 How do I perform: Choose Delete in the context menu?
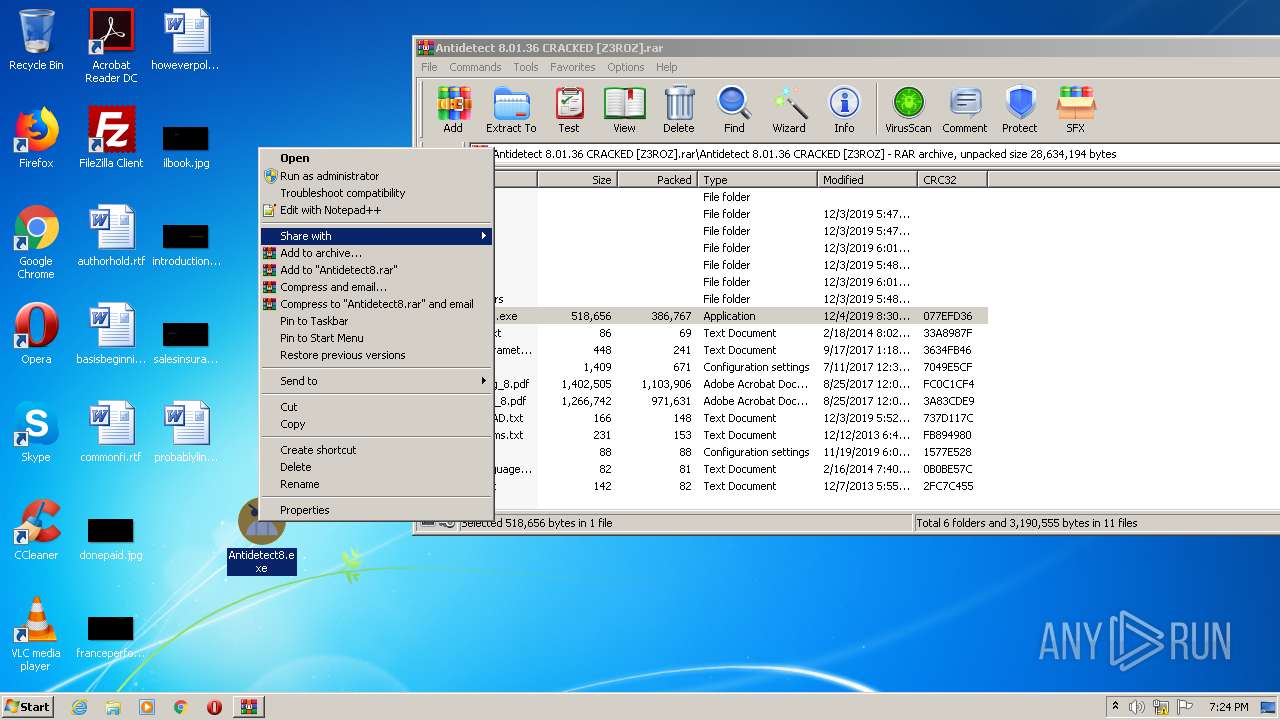(376, 467)
